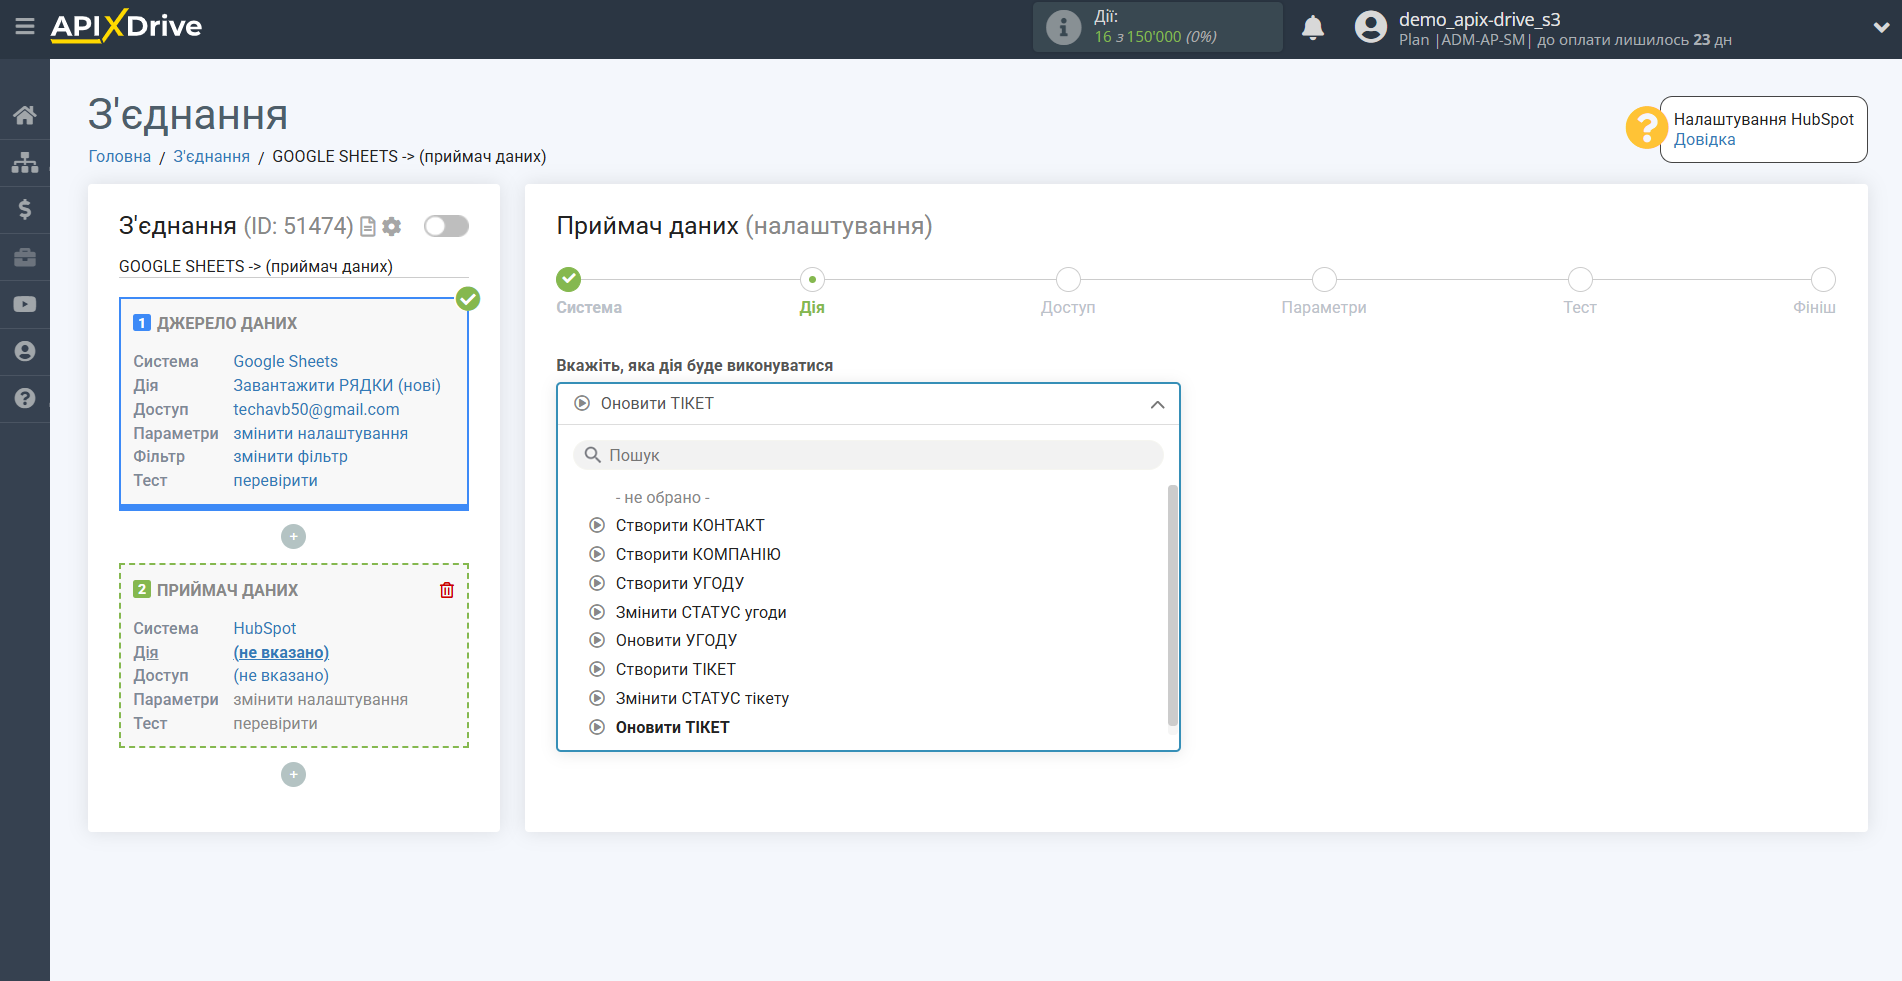The image size is (1902, 981).
Task: Open the Довідка help link
Action: point(1704,140)
